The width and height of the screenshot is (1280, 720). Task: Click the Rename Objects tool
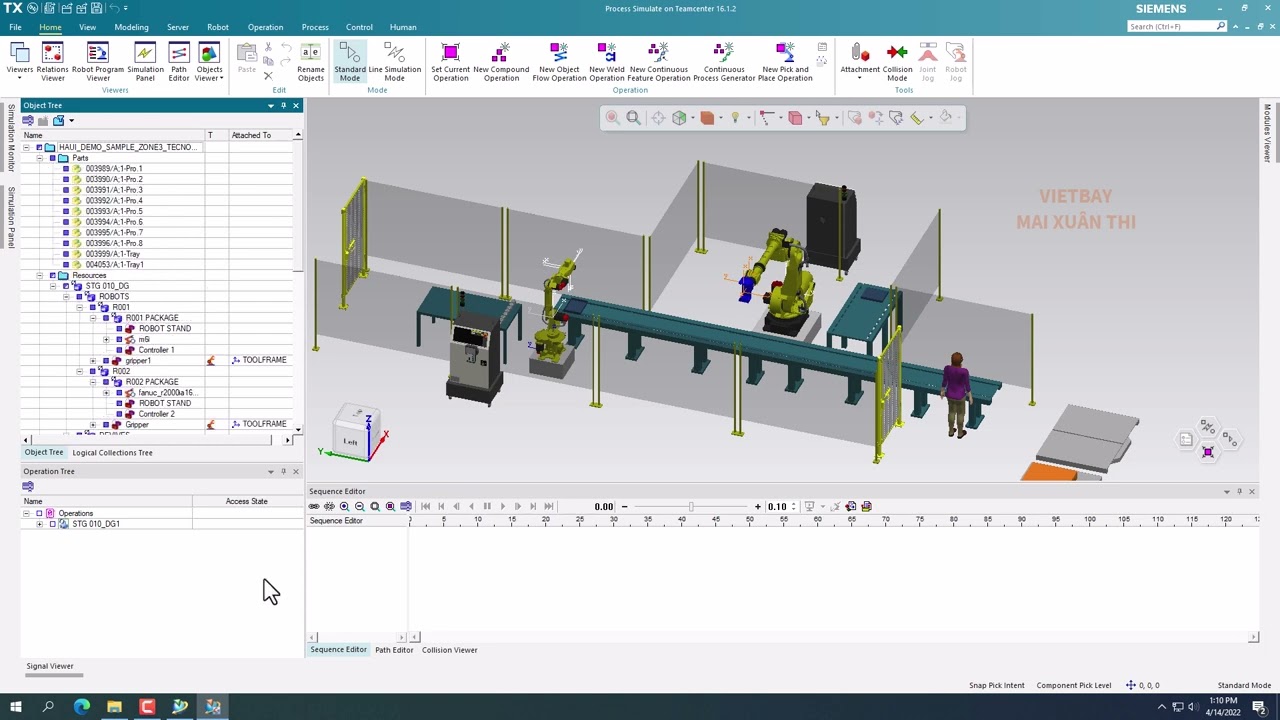310,62
